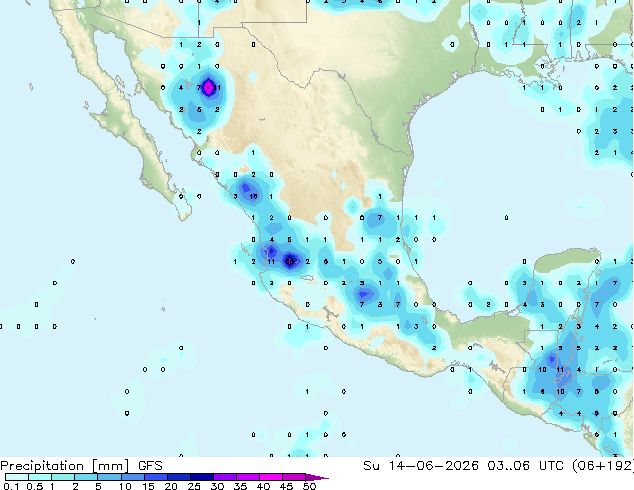Click the 'GFS' model label
Viewport: 634px width, 490px height.
[x=150, y=466]
